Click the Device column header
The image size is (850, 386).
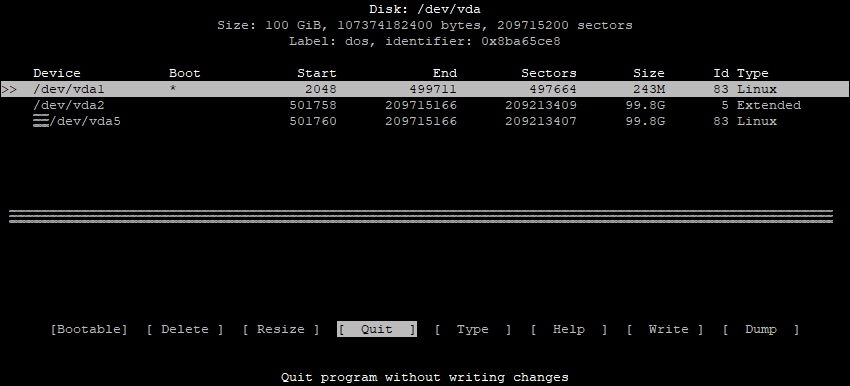tap(56, 73)
